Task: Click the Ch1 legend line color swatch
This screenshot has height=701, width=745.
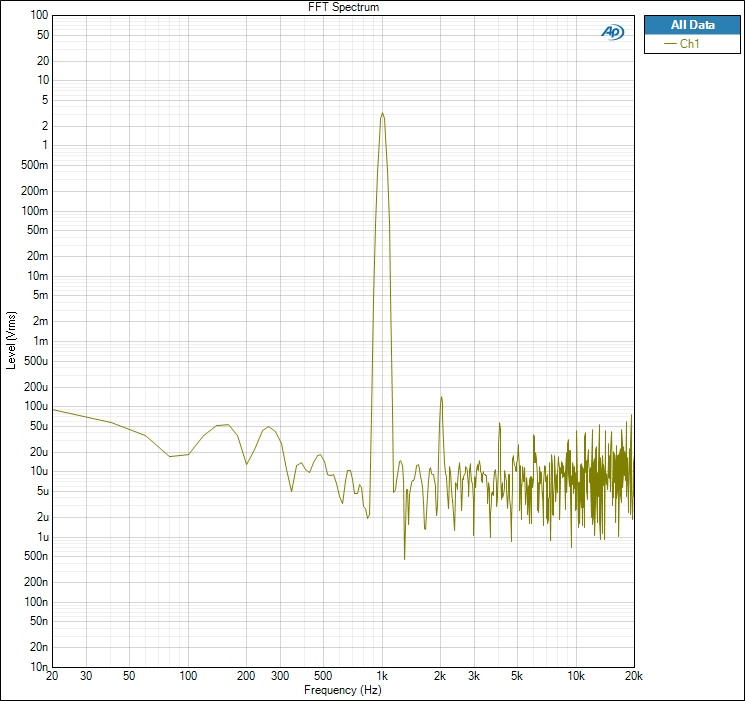Action: point(670,44)
